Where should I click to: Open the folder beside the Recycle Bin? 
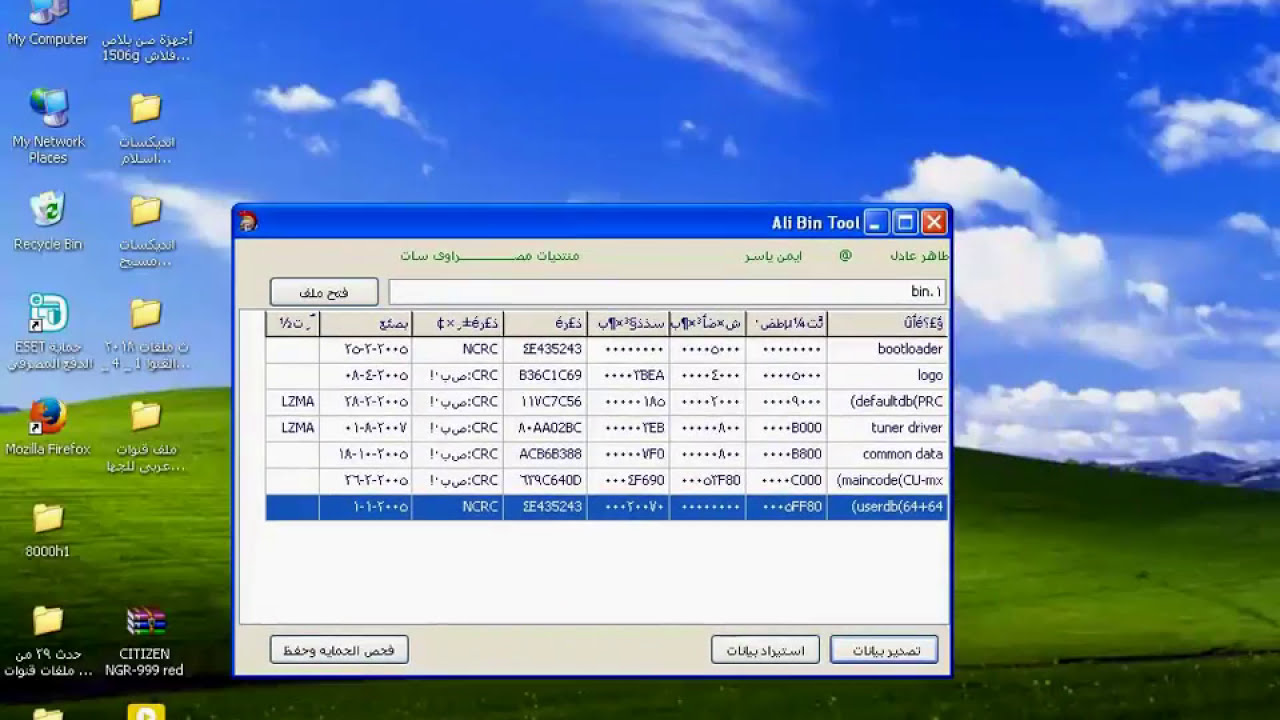pos(146,230)
